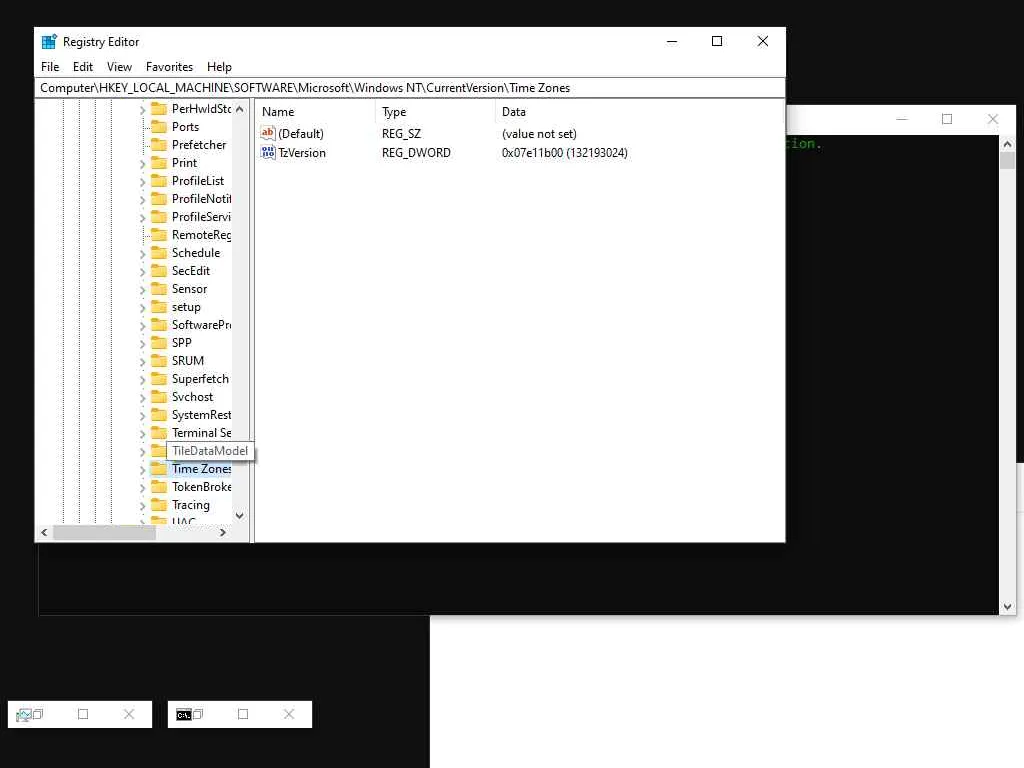This screenshot has width=1024, height=768.
Task: Open the Favorites menu
Action: 169,67
